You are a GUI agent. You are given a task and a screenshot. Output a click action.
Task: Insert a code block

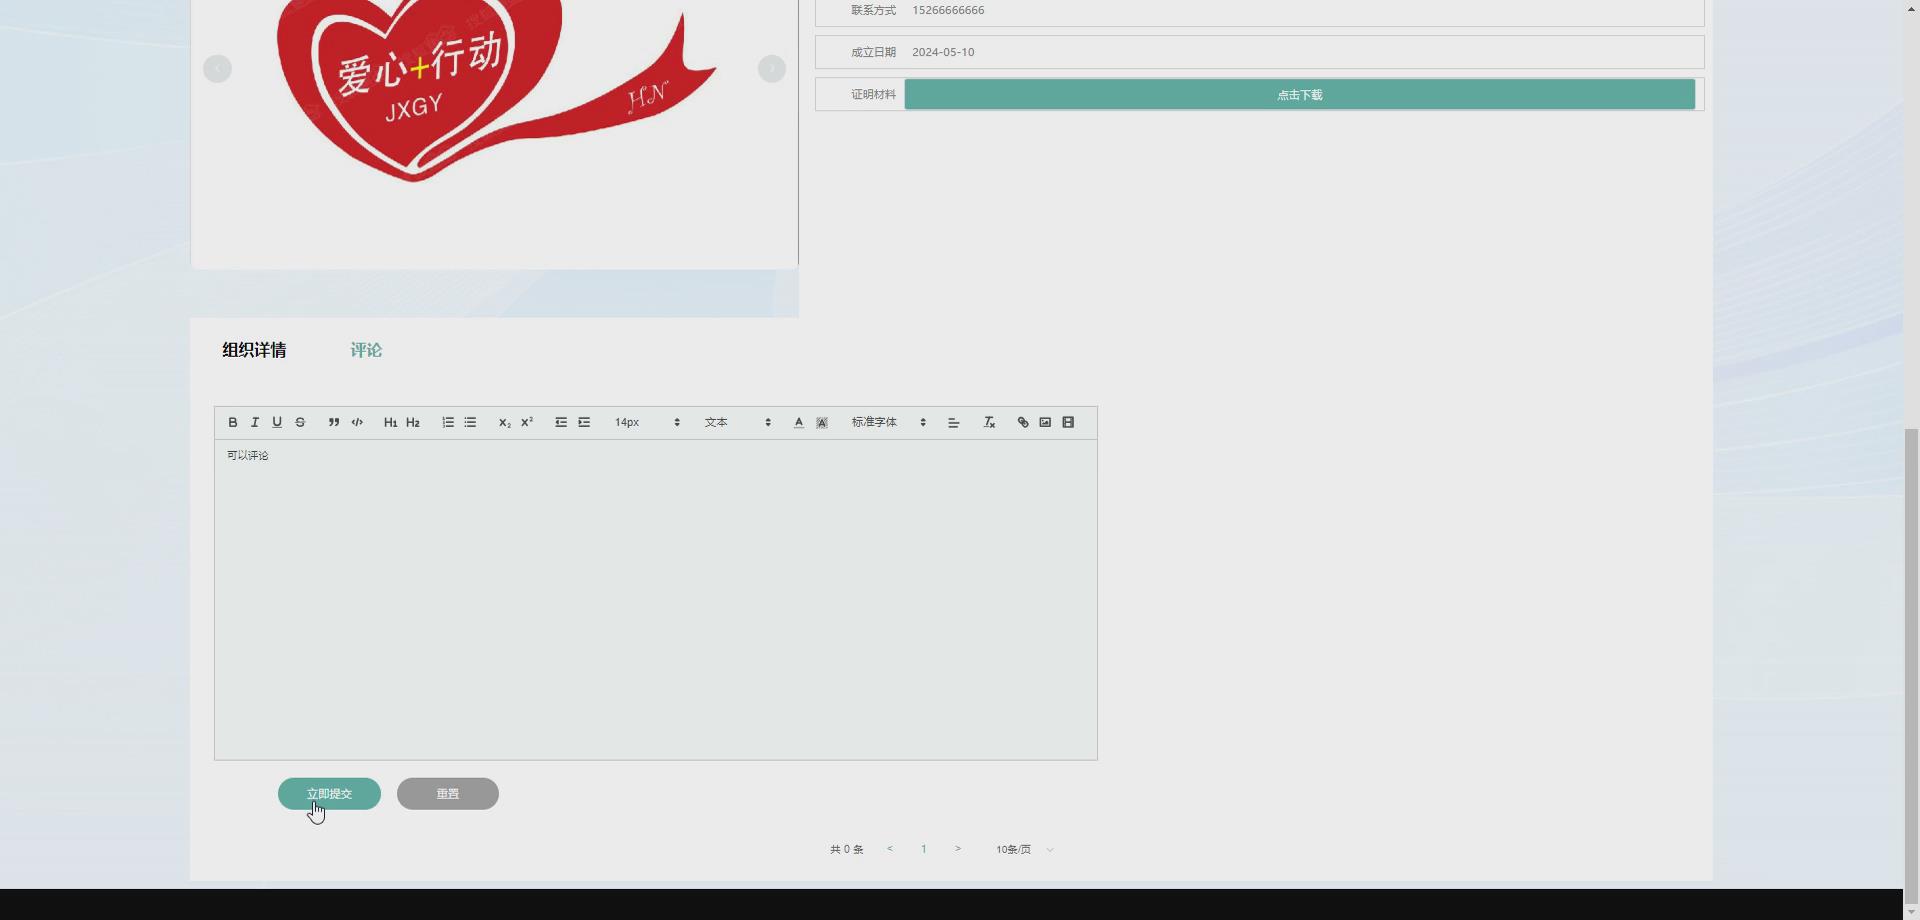click(357, 422)
